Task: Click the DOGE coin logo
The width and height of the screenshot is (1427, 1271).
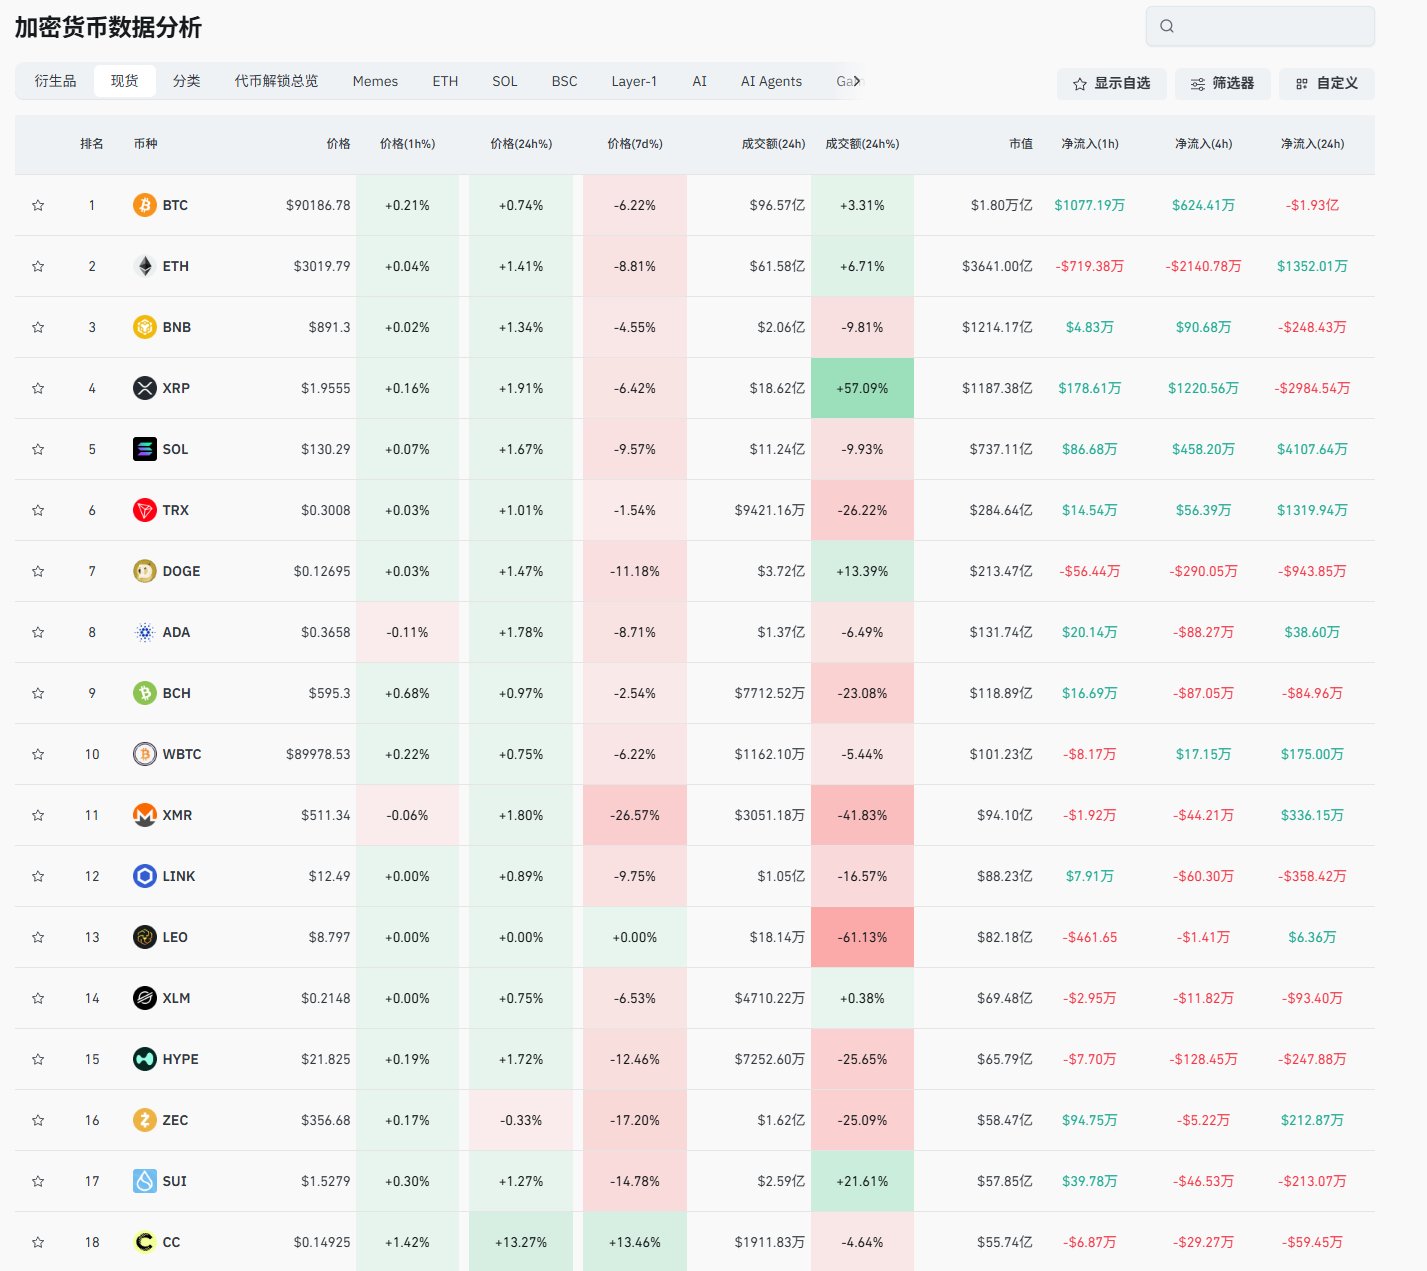Action: tap(145, 571)
